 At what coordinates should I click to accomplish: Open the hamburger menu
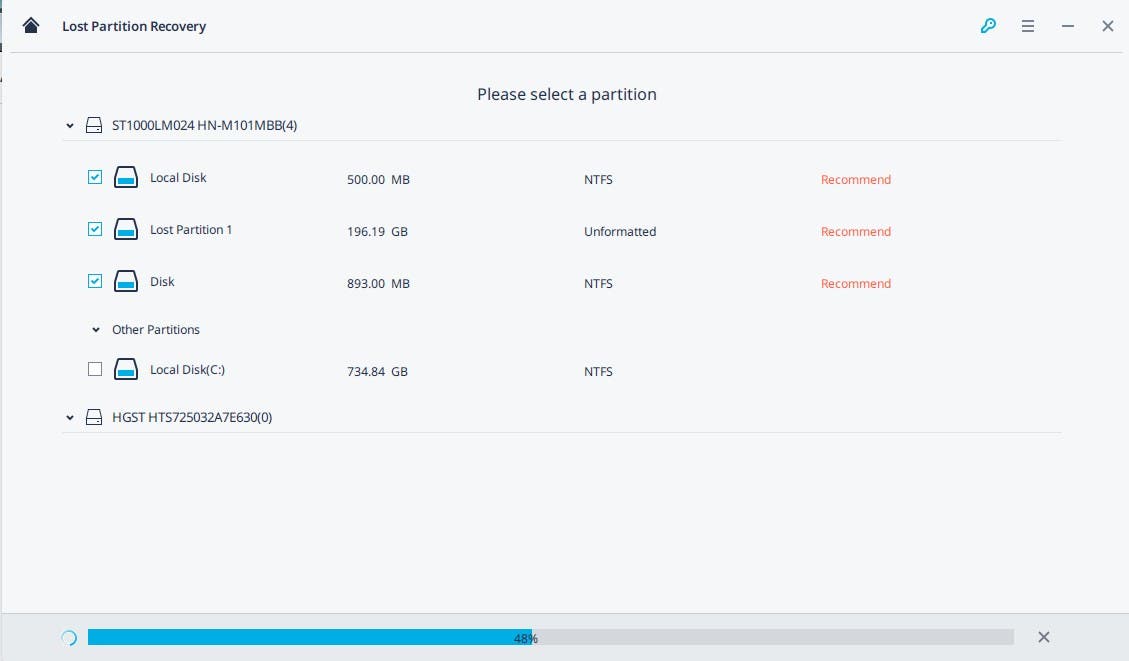click(1027, 26)
